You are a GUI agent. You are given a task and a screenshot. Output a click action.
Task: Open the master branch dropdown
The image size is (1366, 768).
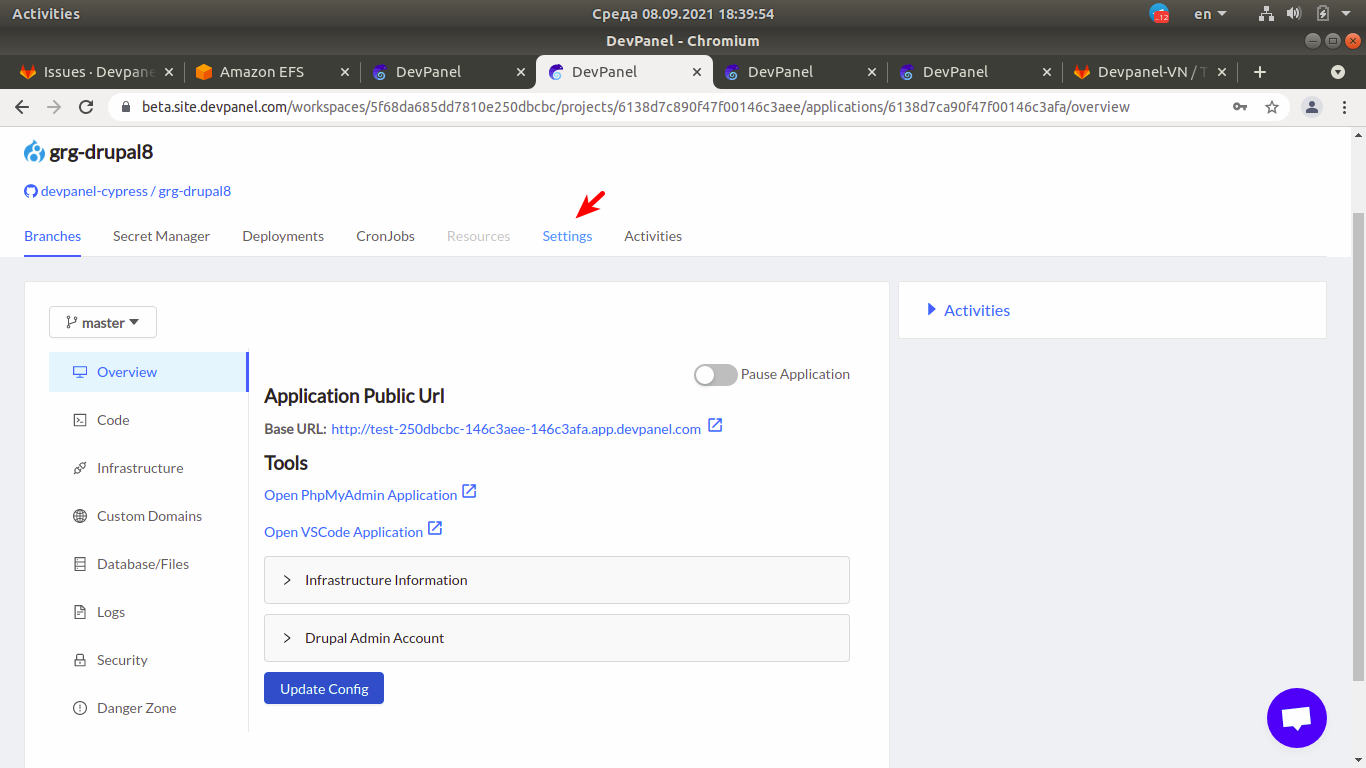[102, 322]
